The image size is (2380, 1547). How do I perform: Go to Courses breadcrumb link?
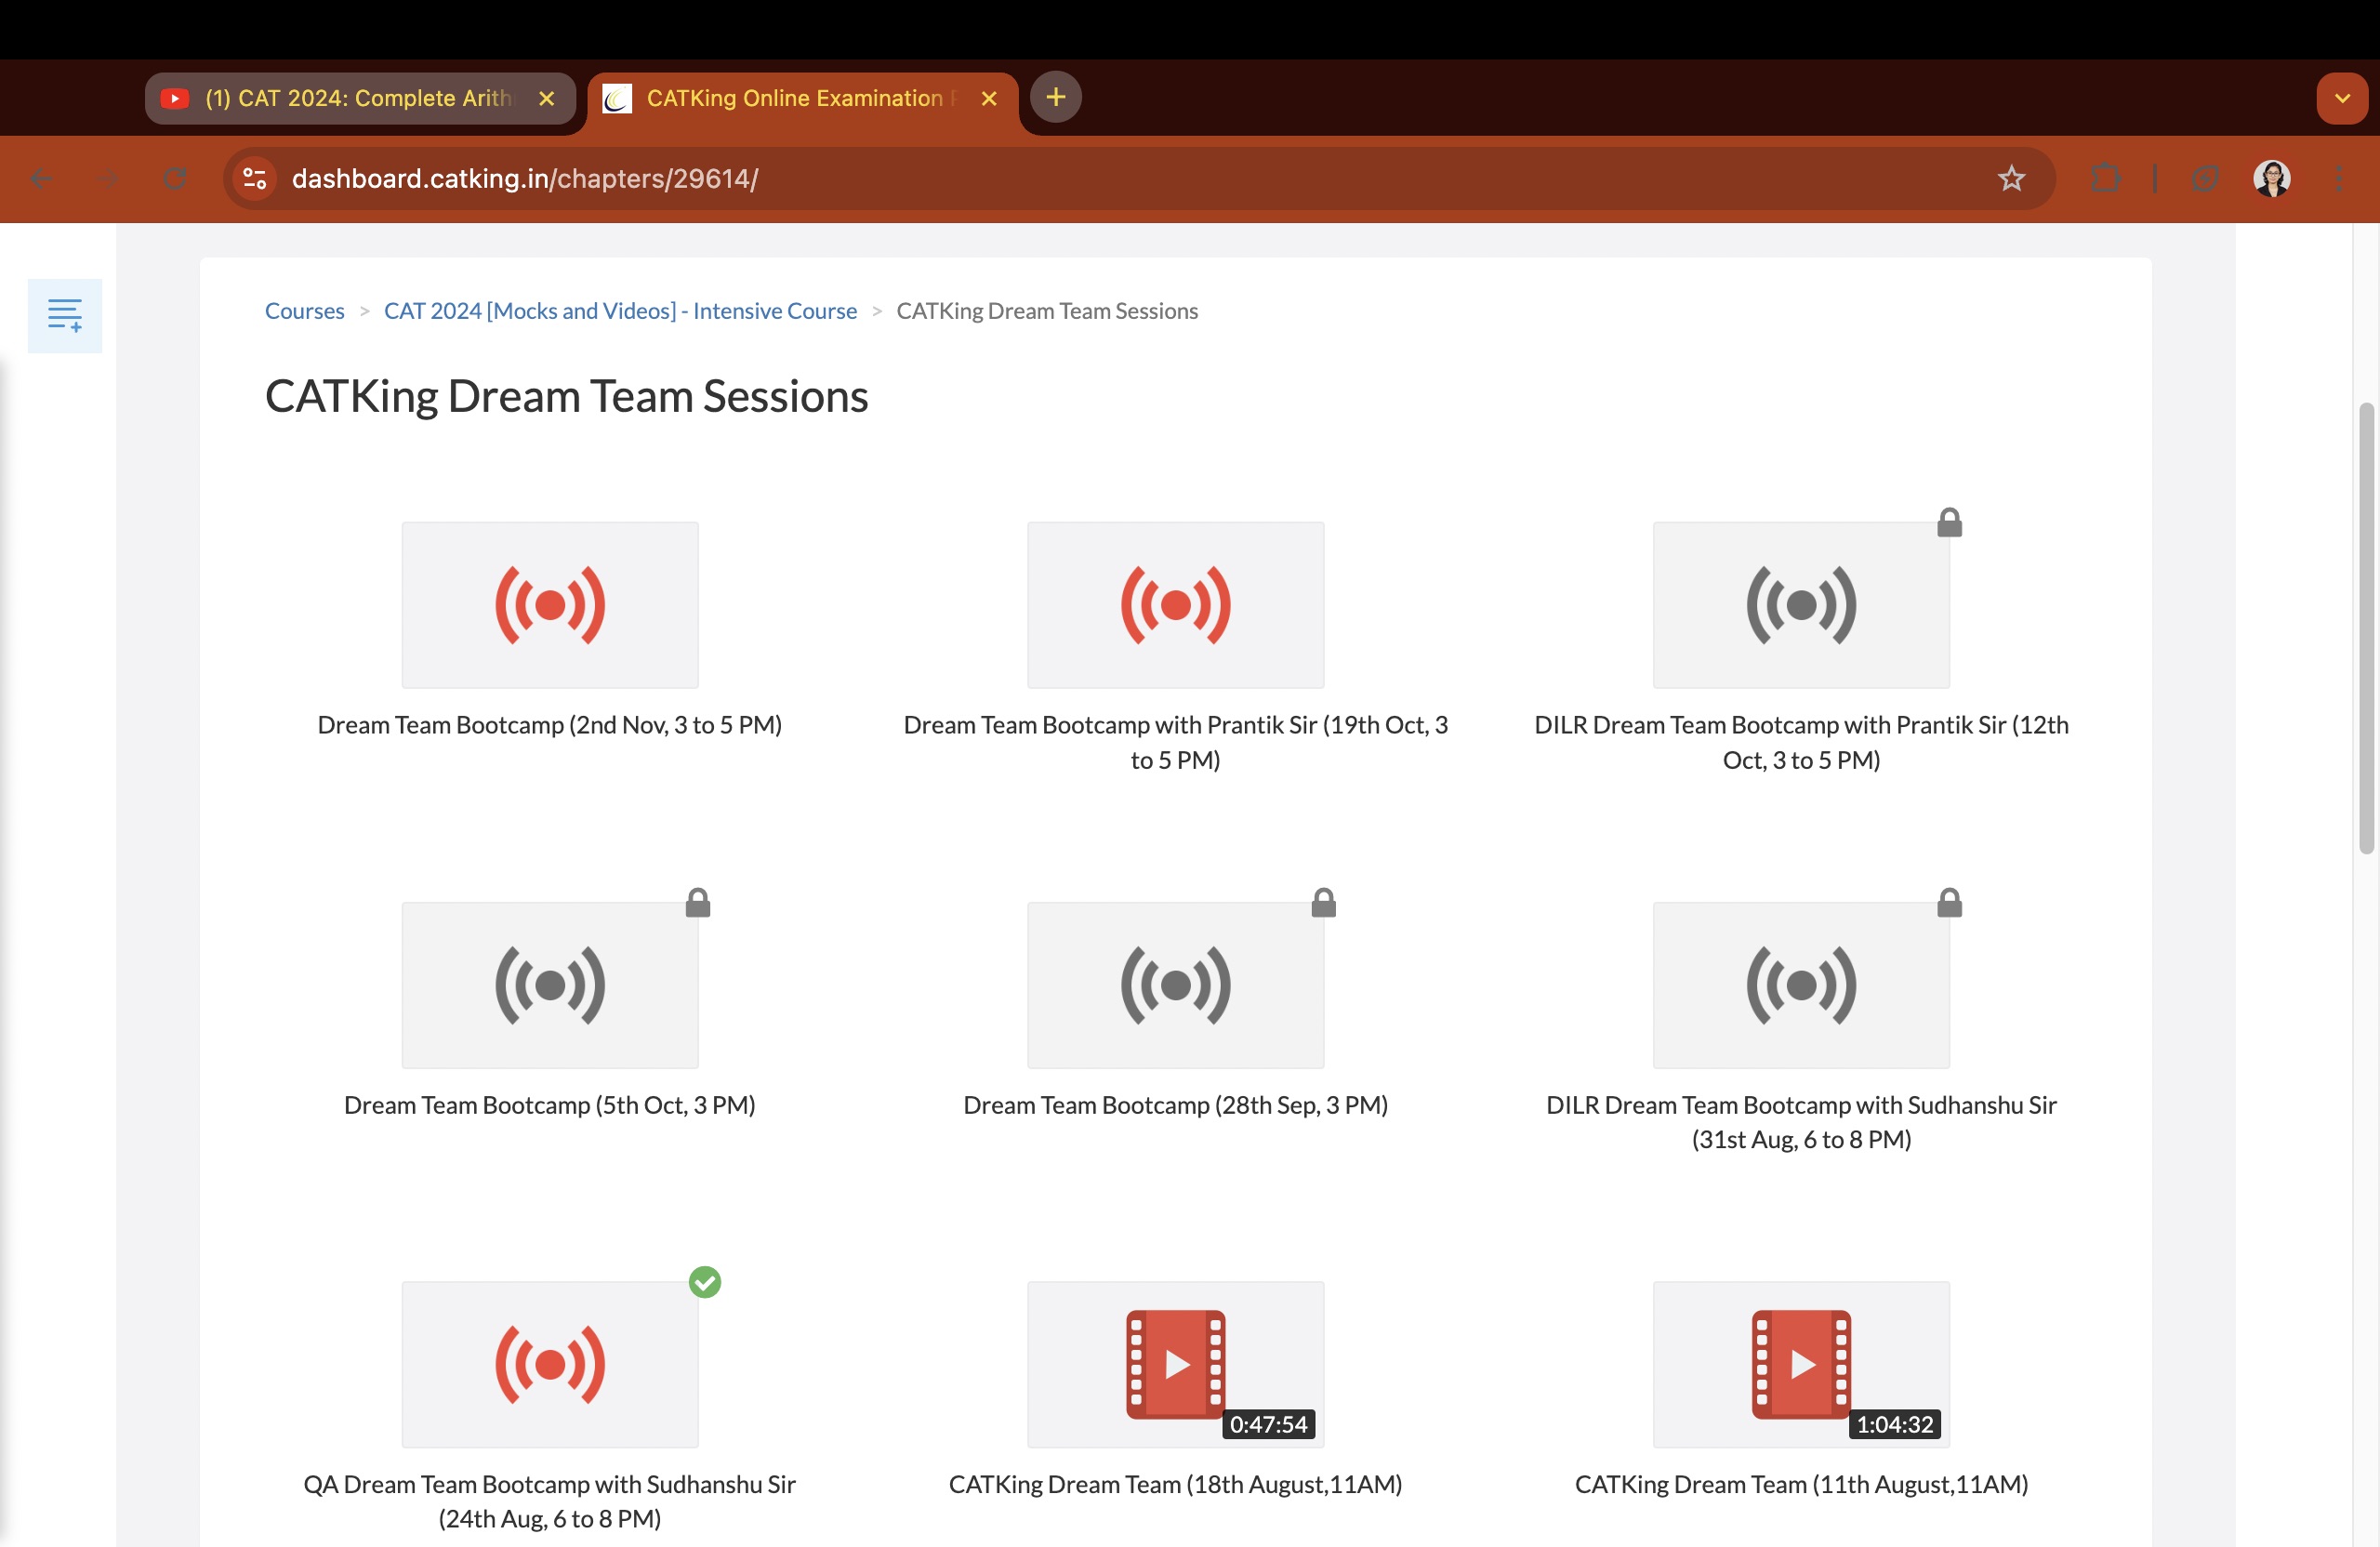(304, 311)
